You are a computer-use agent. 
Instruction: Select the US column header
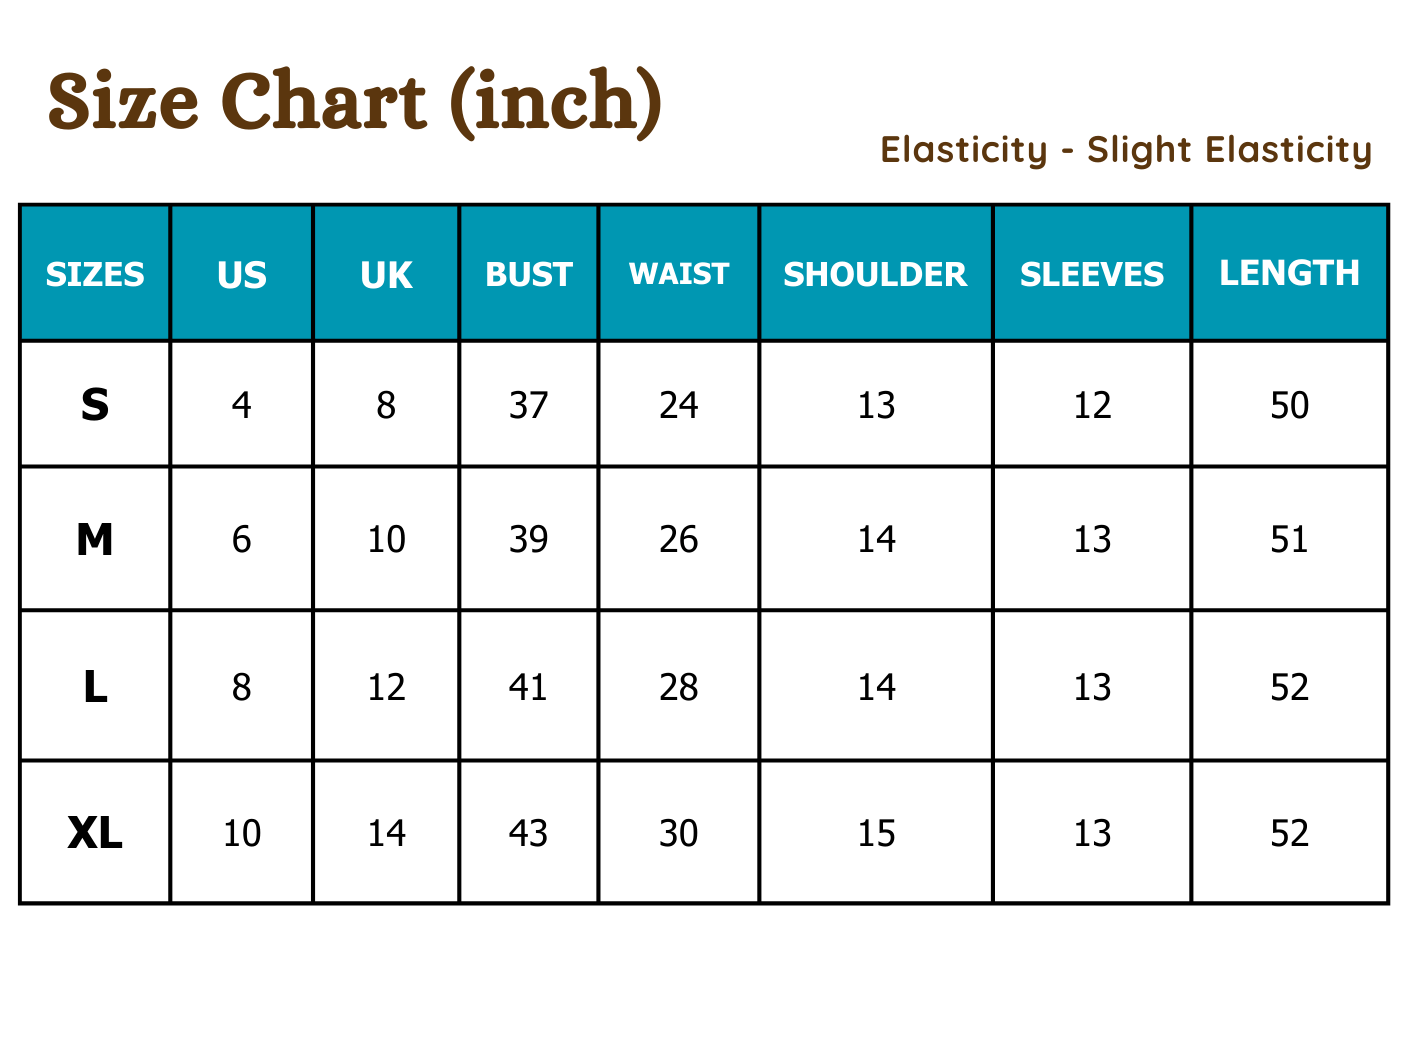click(242, 274)
